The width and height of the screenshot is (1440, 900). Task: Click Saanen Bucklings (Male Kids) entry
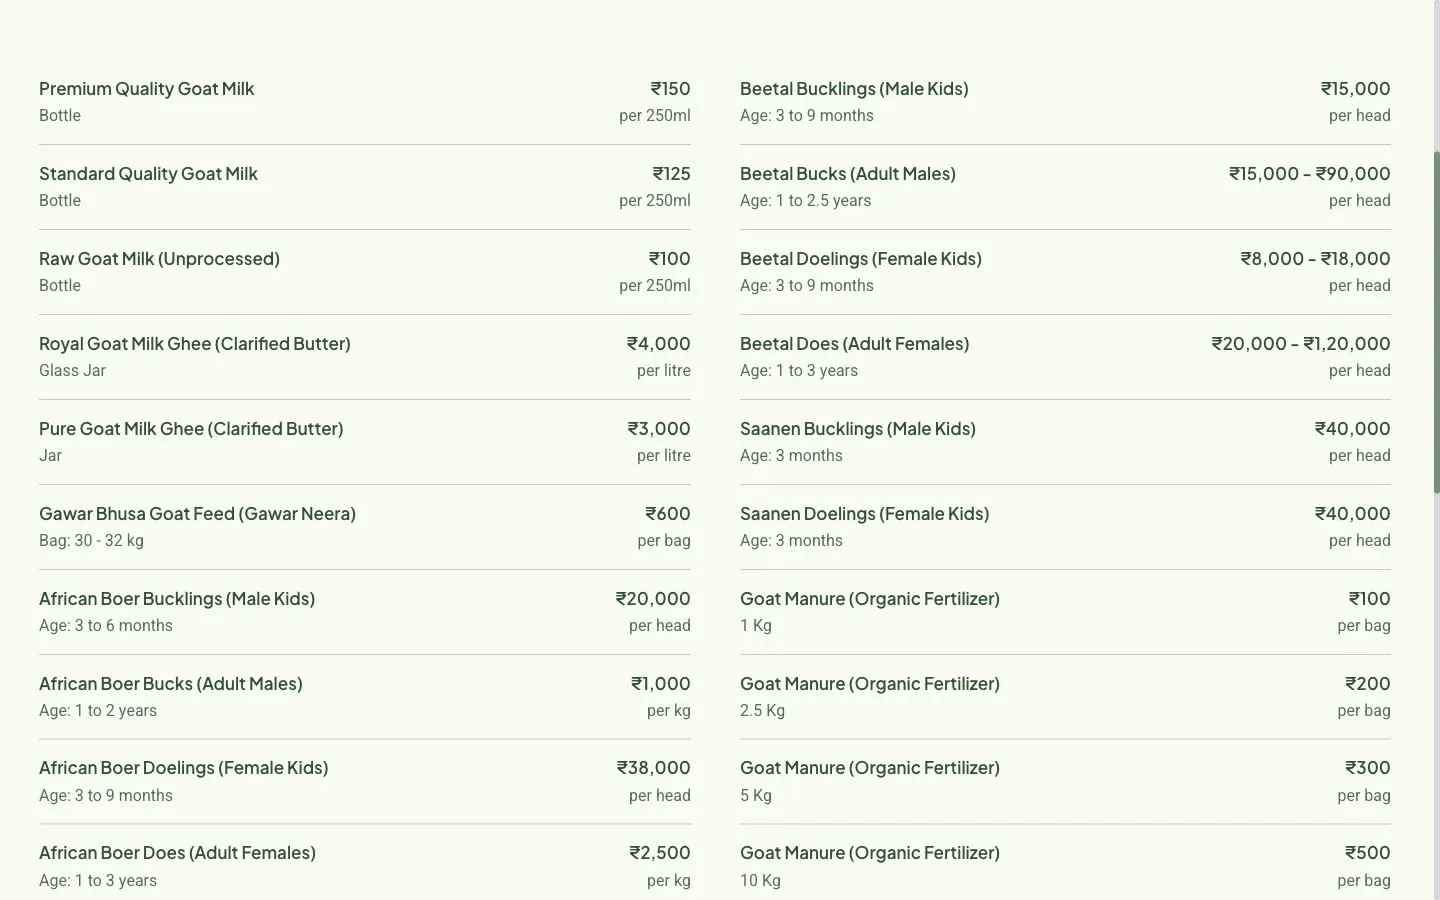[1065, 442]
